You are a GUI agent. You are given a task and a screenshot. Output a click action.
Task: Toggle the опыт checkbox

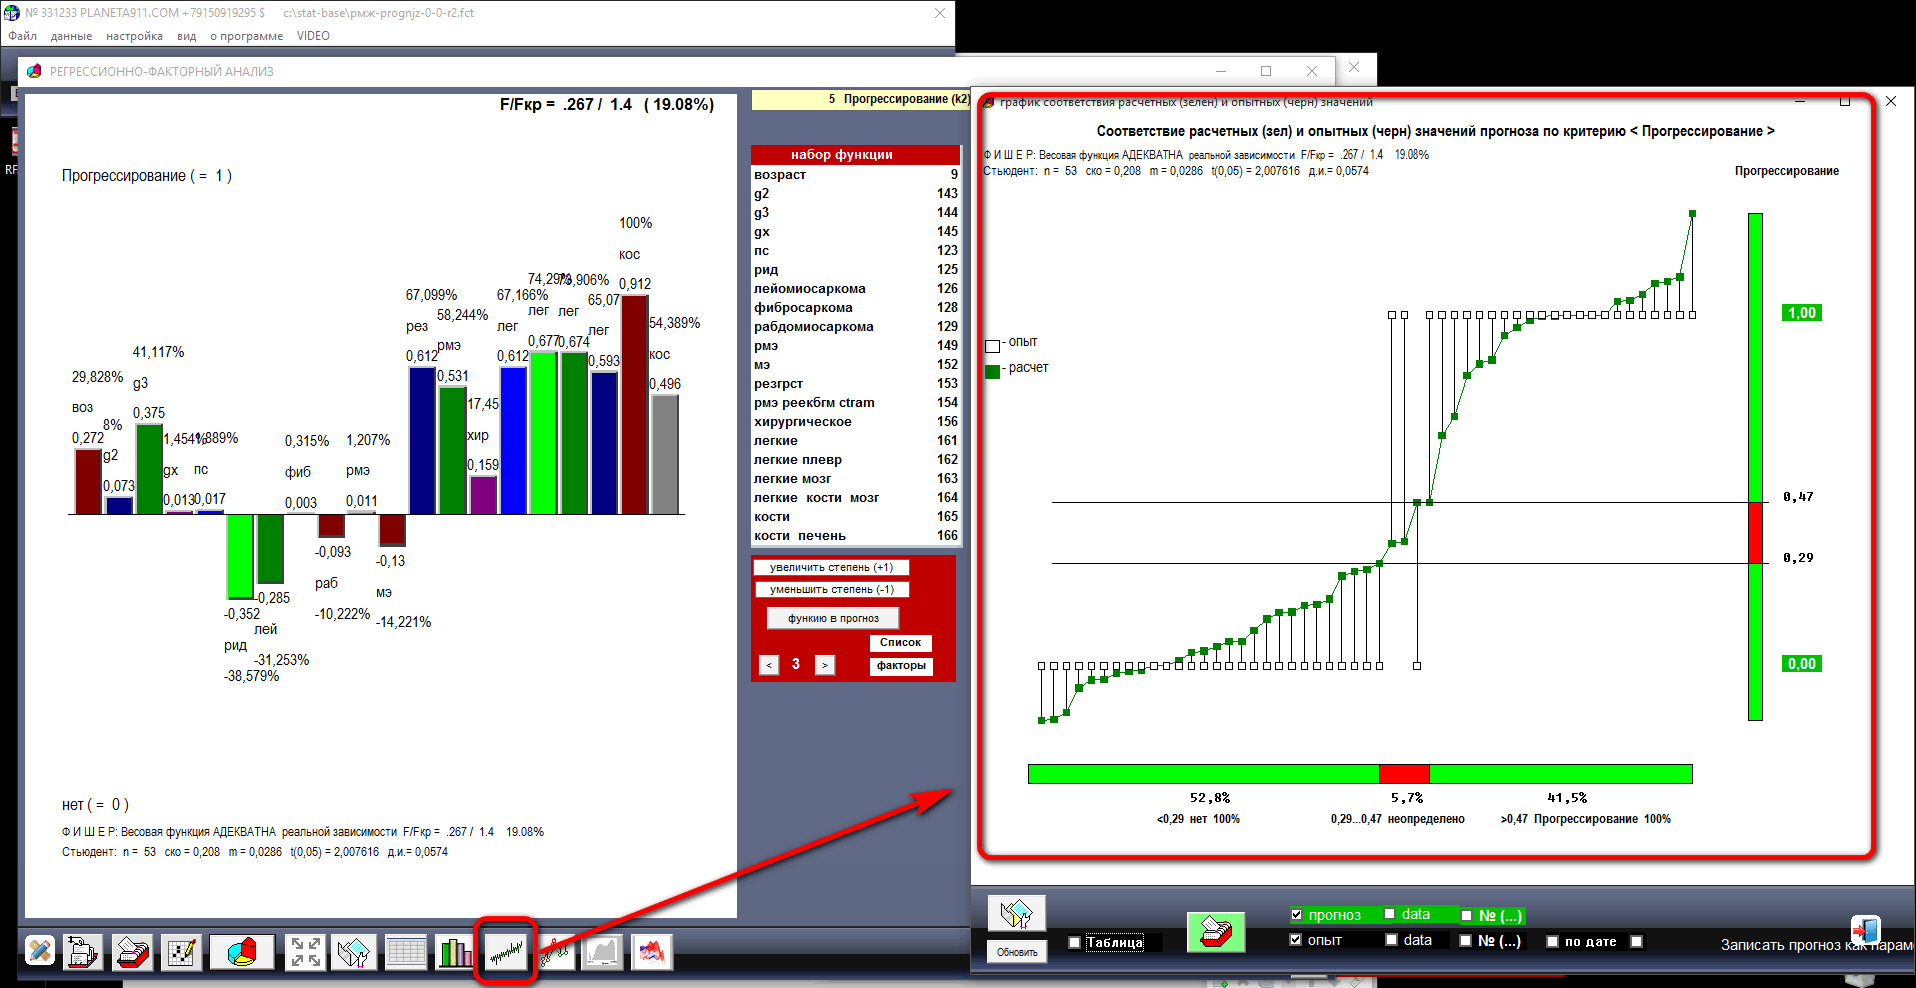1297,940
